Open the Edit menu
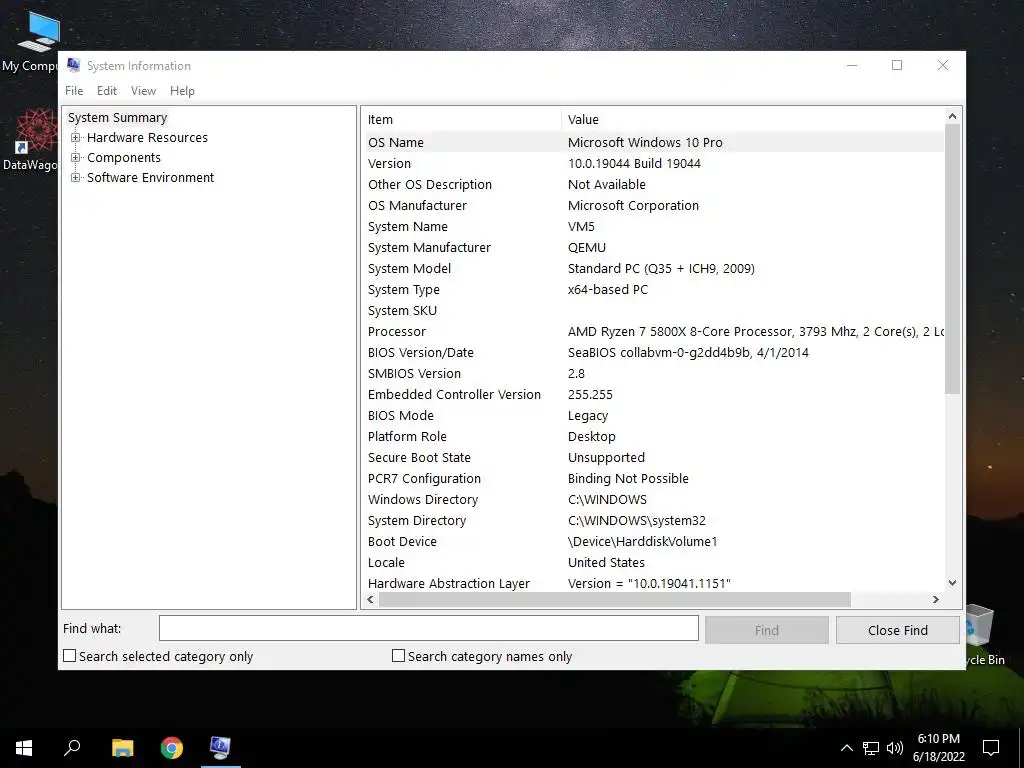 [106, 91]
